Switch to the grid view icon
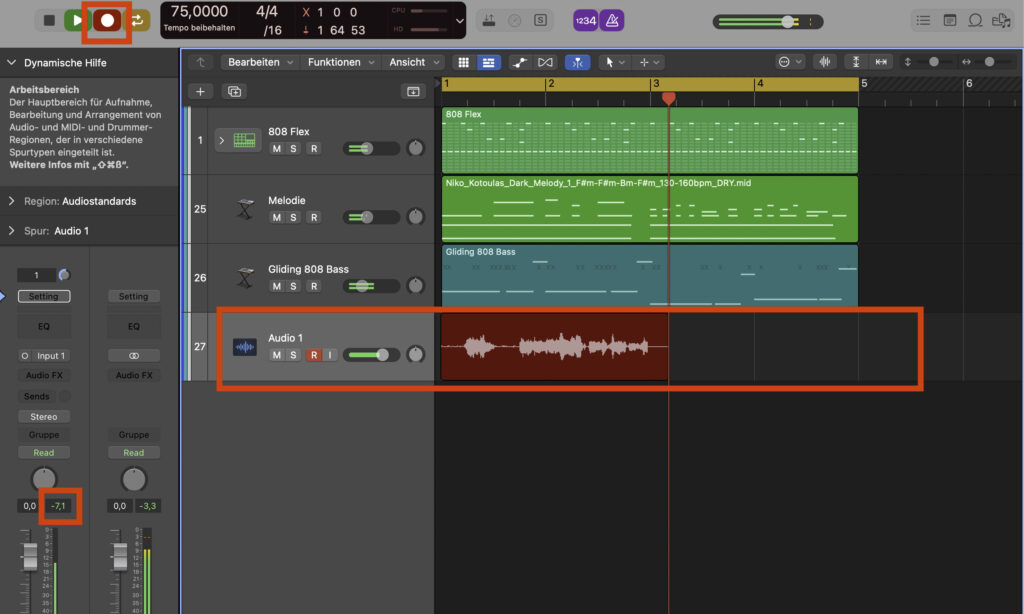 [464, 62]
